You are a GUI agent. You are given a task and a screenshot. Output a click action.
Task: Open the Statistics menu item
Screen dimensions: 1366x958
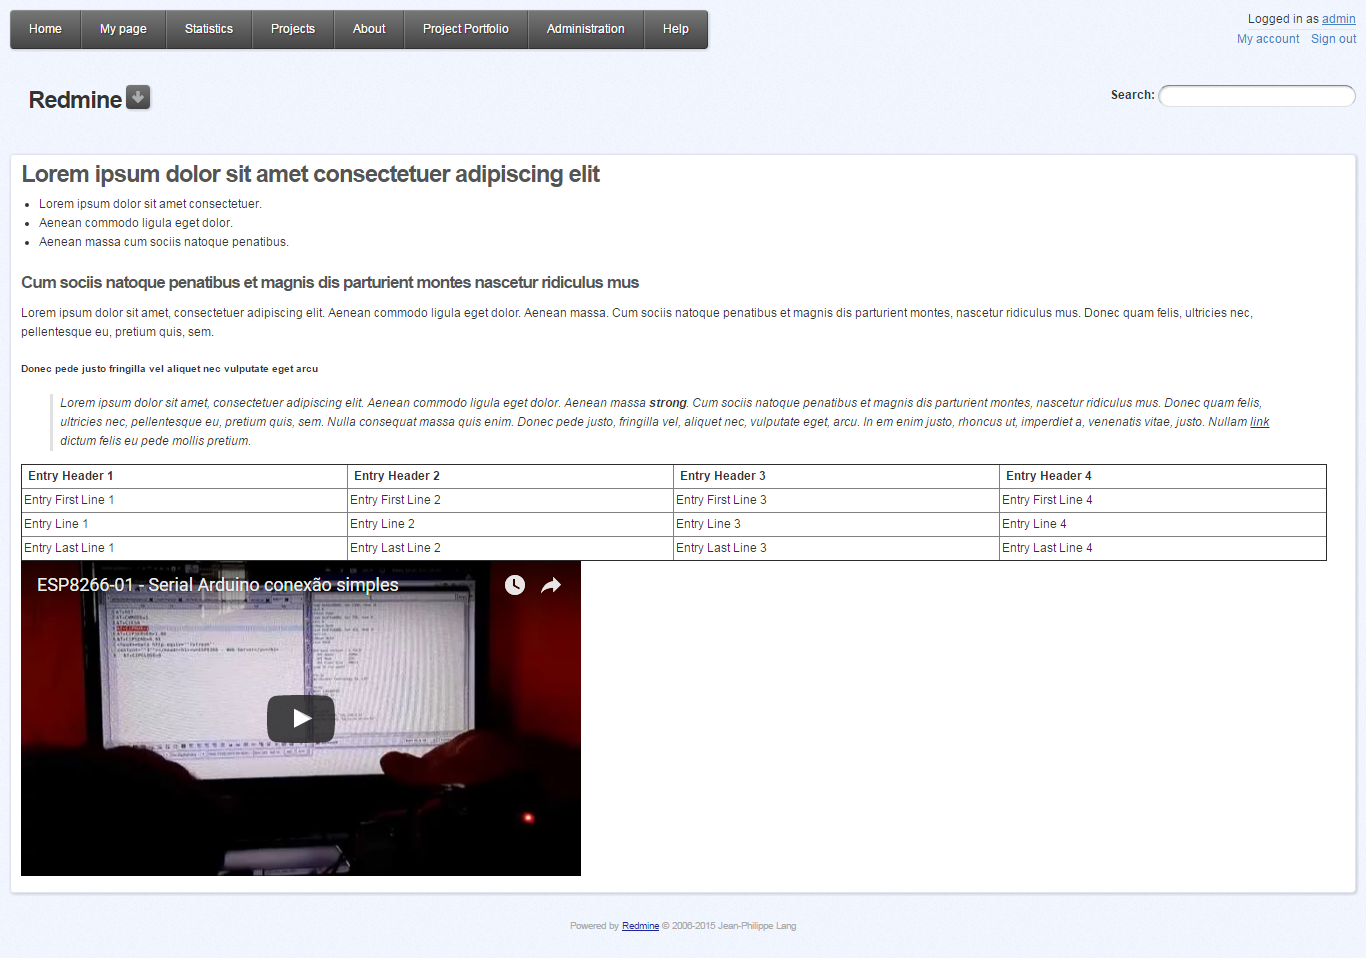pyautogui.click(x=209, y=29)
